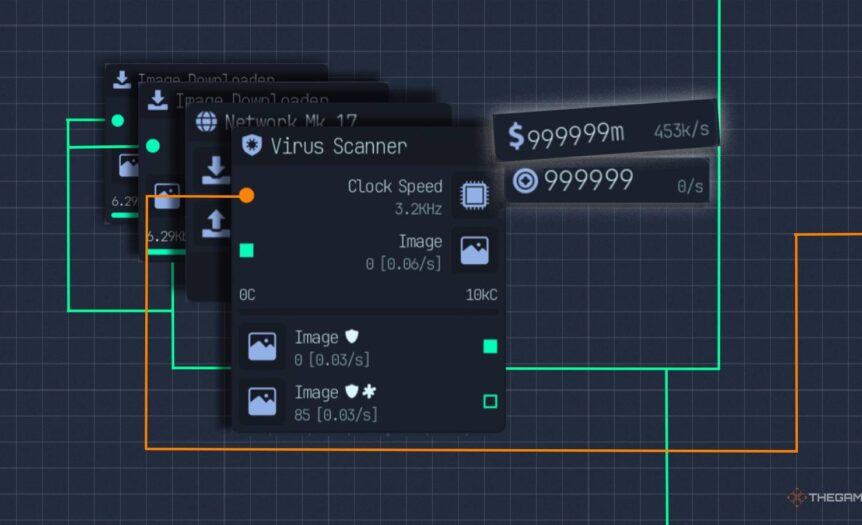Select the clean Image output icon
Viewport: 862px width, 525px height.
coord(262,346)
